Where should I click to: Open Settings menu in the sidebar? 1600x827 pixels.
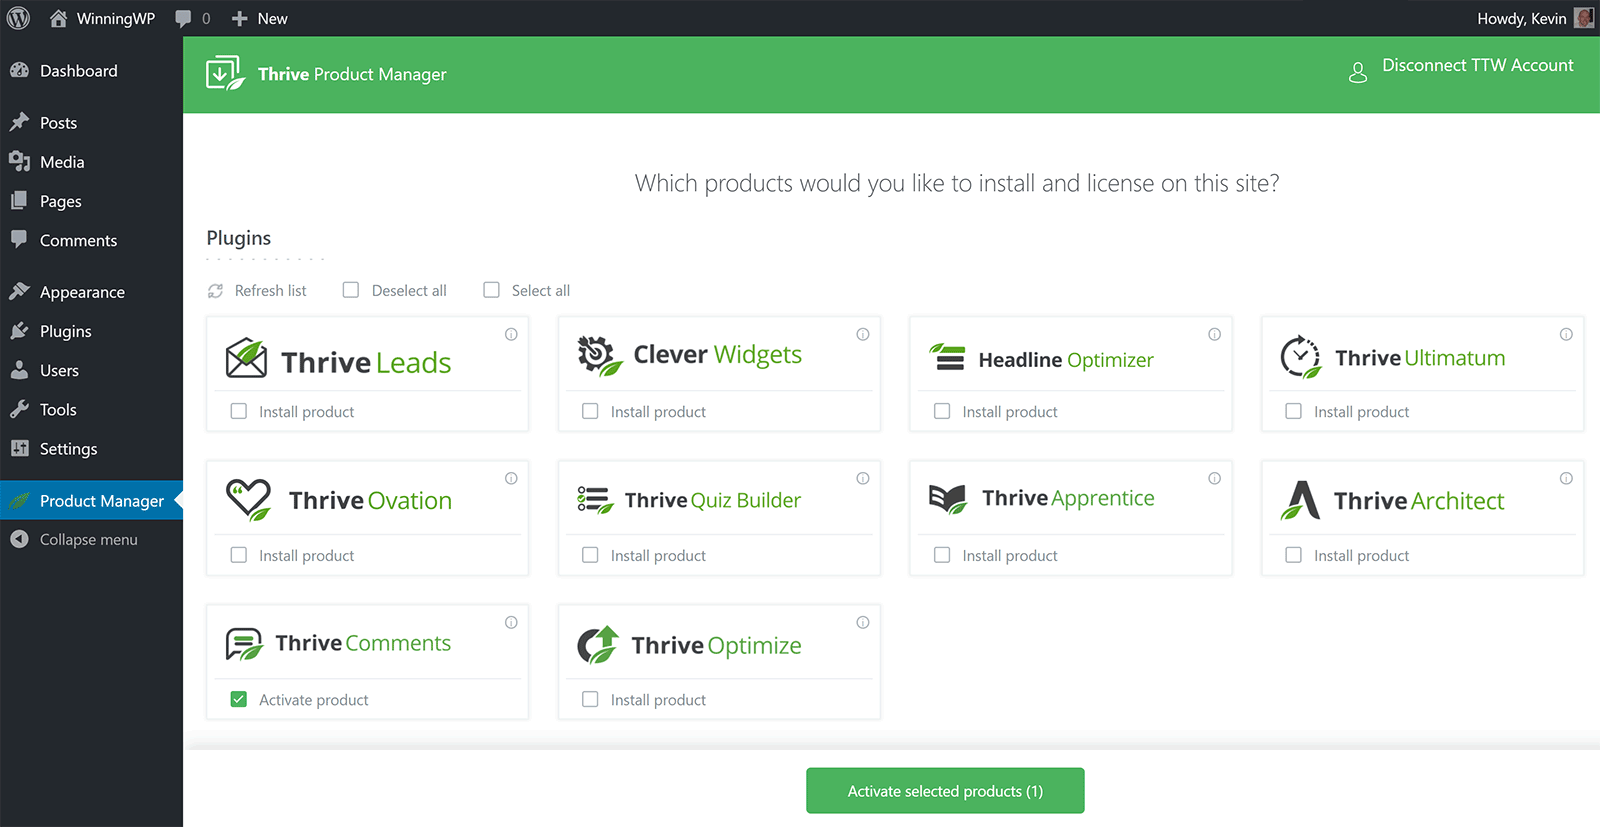coord(91,449)
